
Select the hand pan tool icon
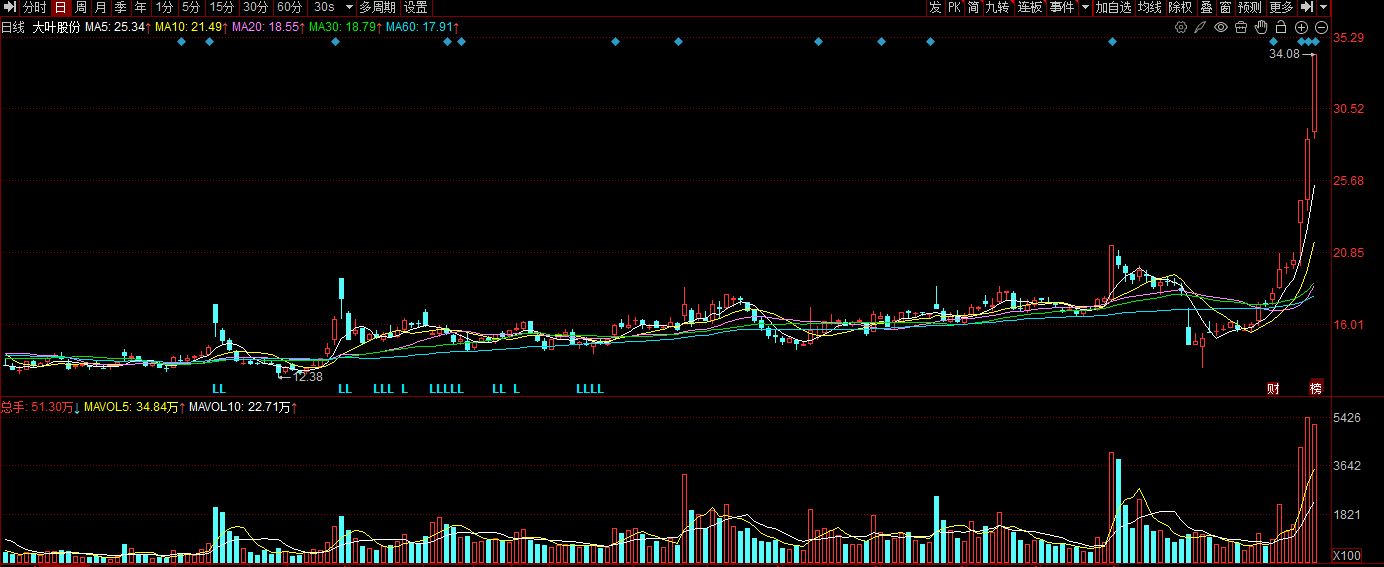click(1261, 27)
